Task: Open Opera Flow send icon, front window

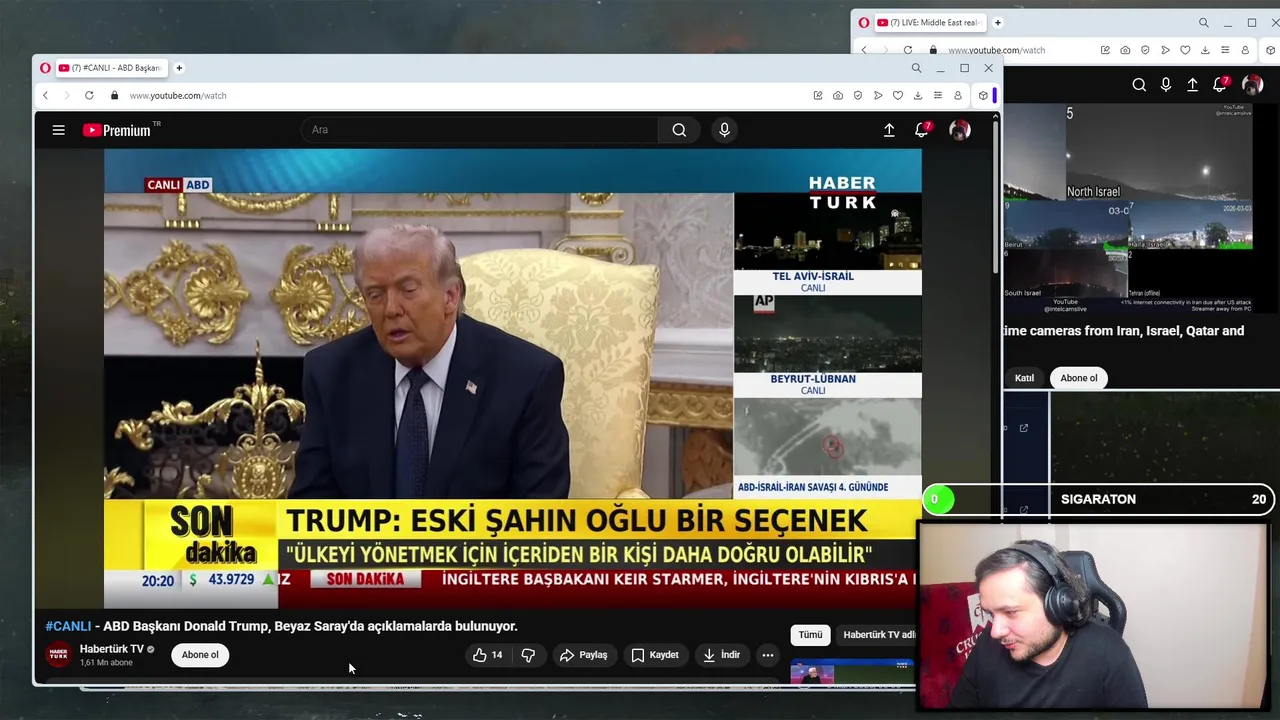Action: click(878, 96)
